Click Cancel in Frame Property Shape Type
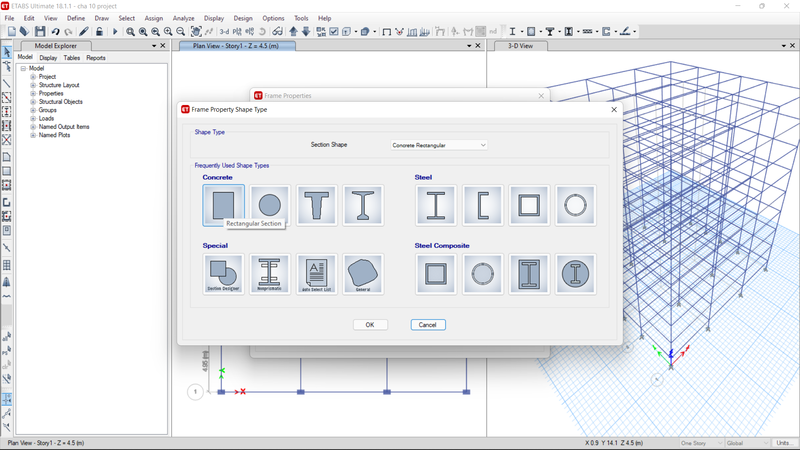Screen dimensions: 800x450 (428, 325)
